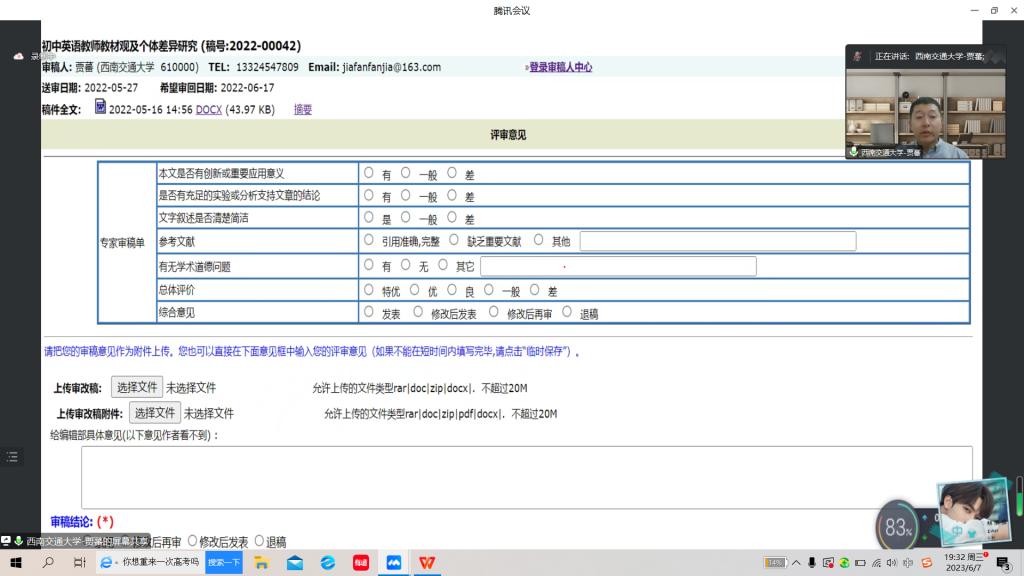
Task: Click the Word document icon beside 稿件全文
Action: point(100,107)
